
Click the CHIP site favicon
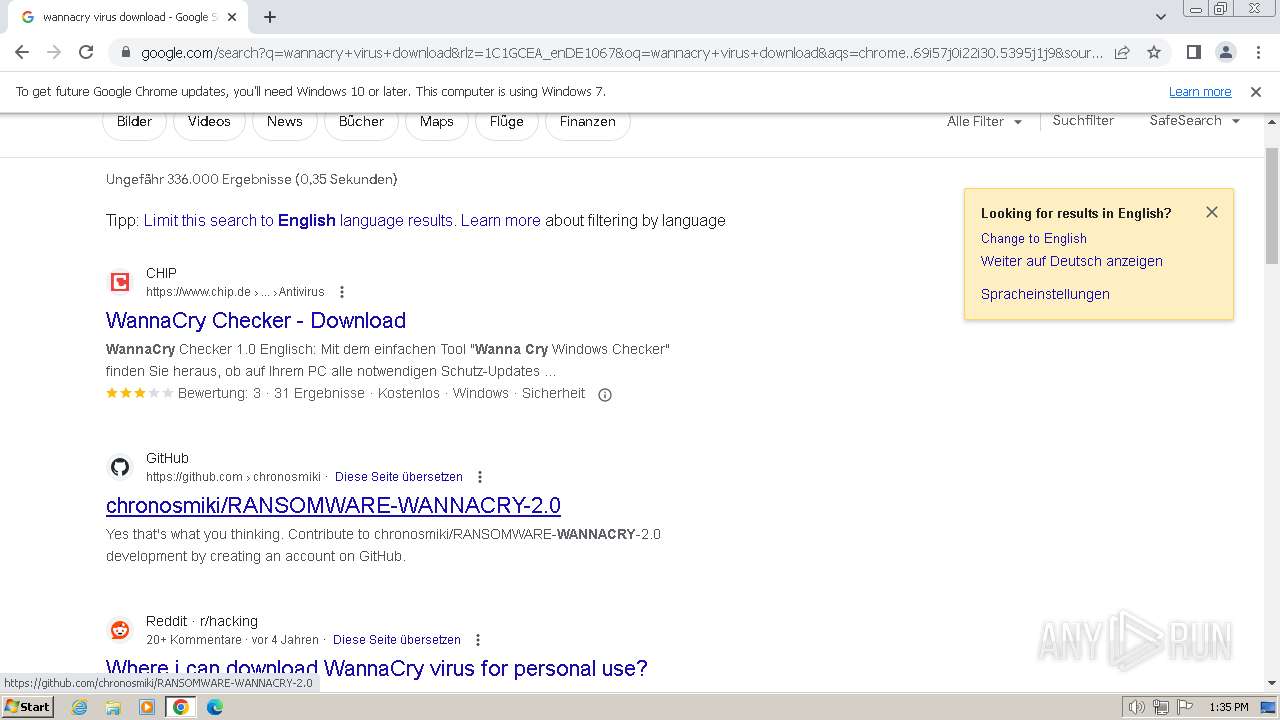120,282
